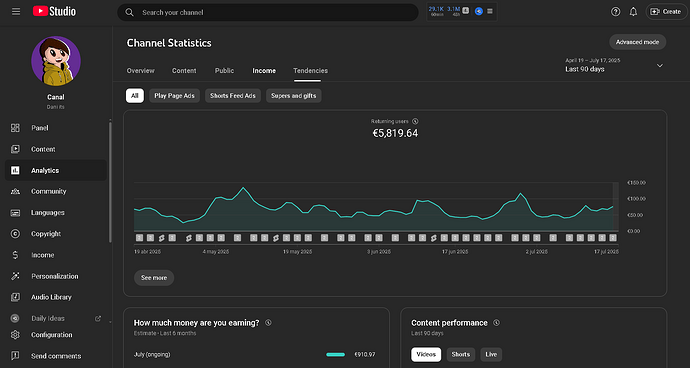Select the Play Page Ads filter chip
The width and height of the screenshot is (690, 368).
click(174, 96)
